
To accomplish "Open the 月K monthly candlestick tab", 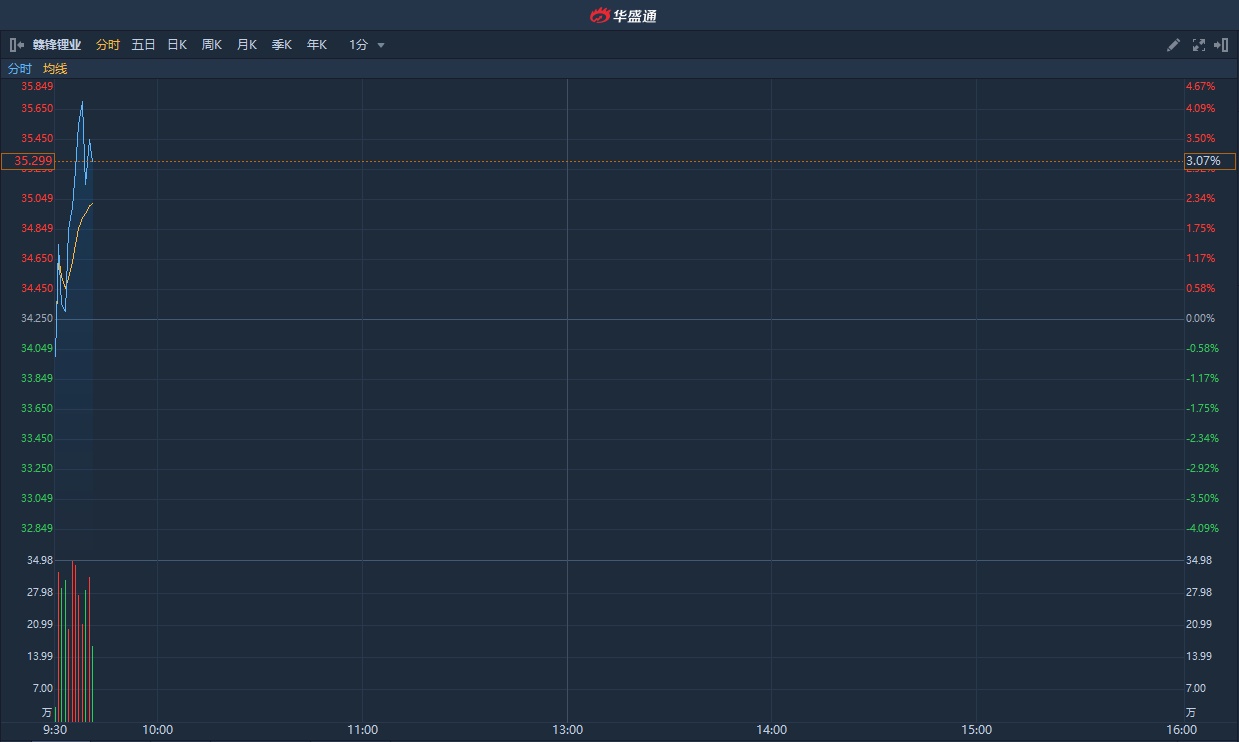I will 247,45.
